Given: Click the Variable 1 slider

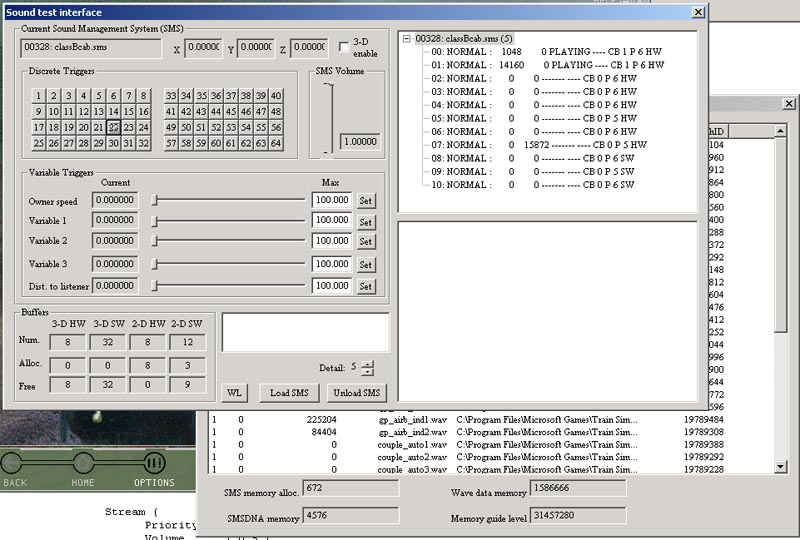Looking at the screenshot, I should coord(228,221).
